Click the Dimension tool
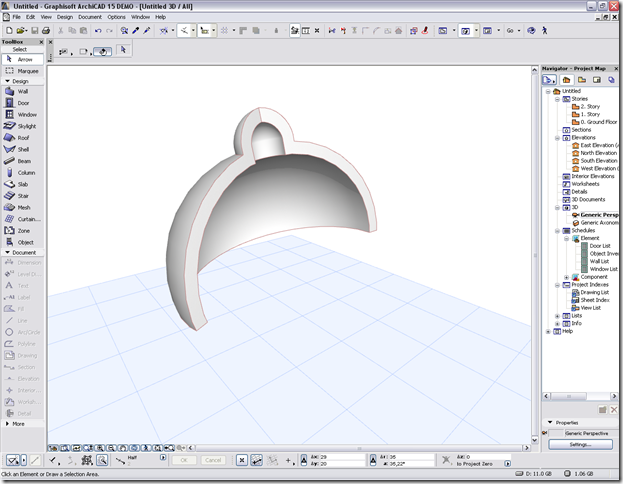 point(22,263)
